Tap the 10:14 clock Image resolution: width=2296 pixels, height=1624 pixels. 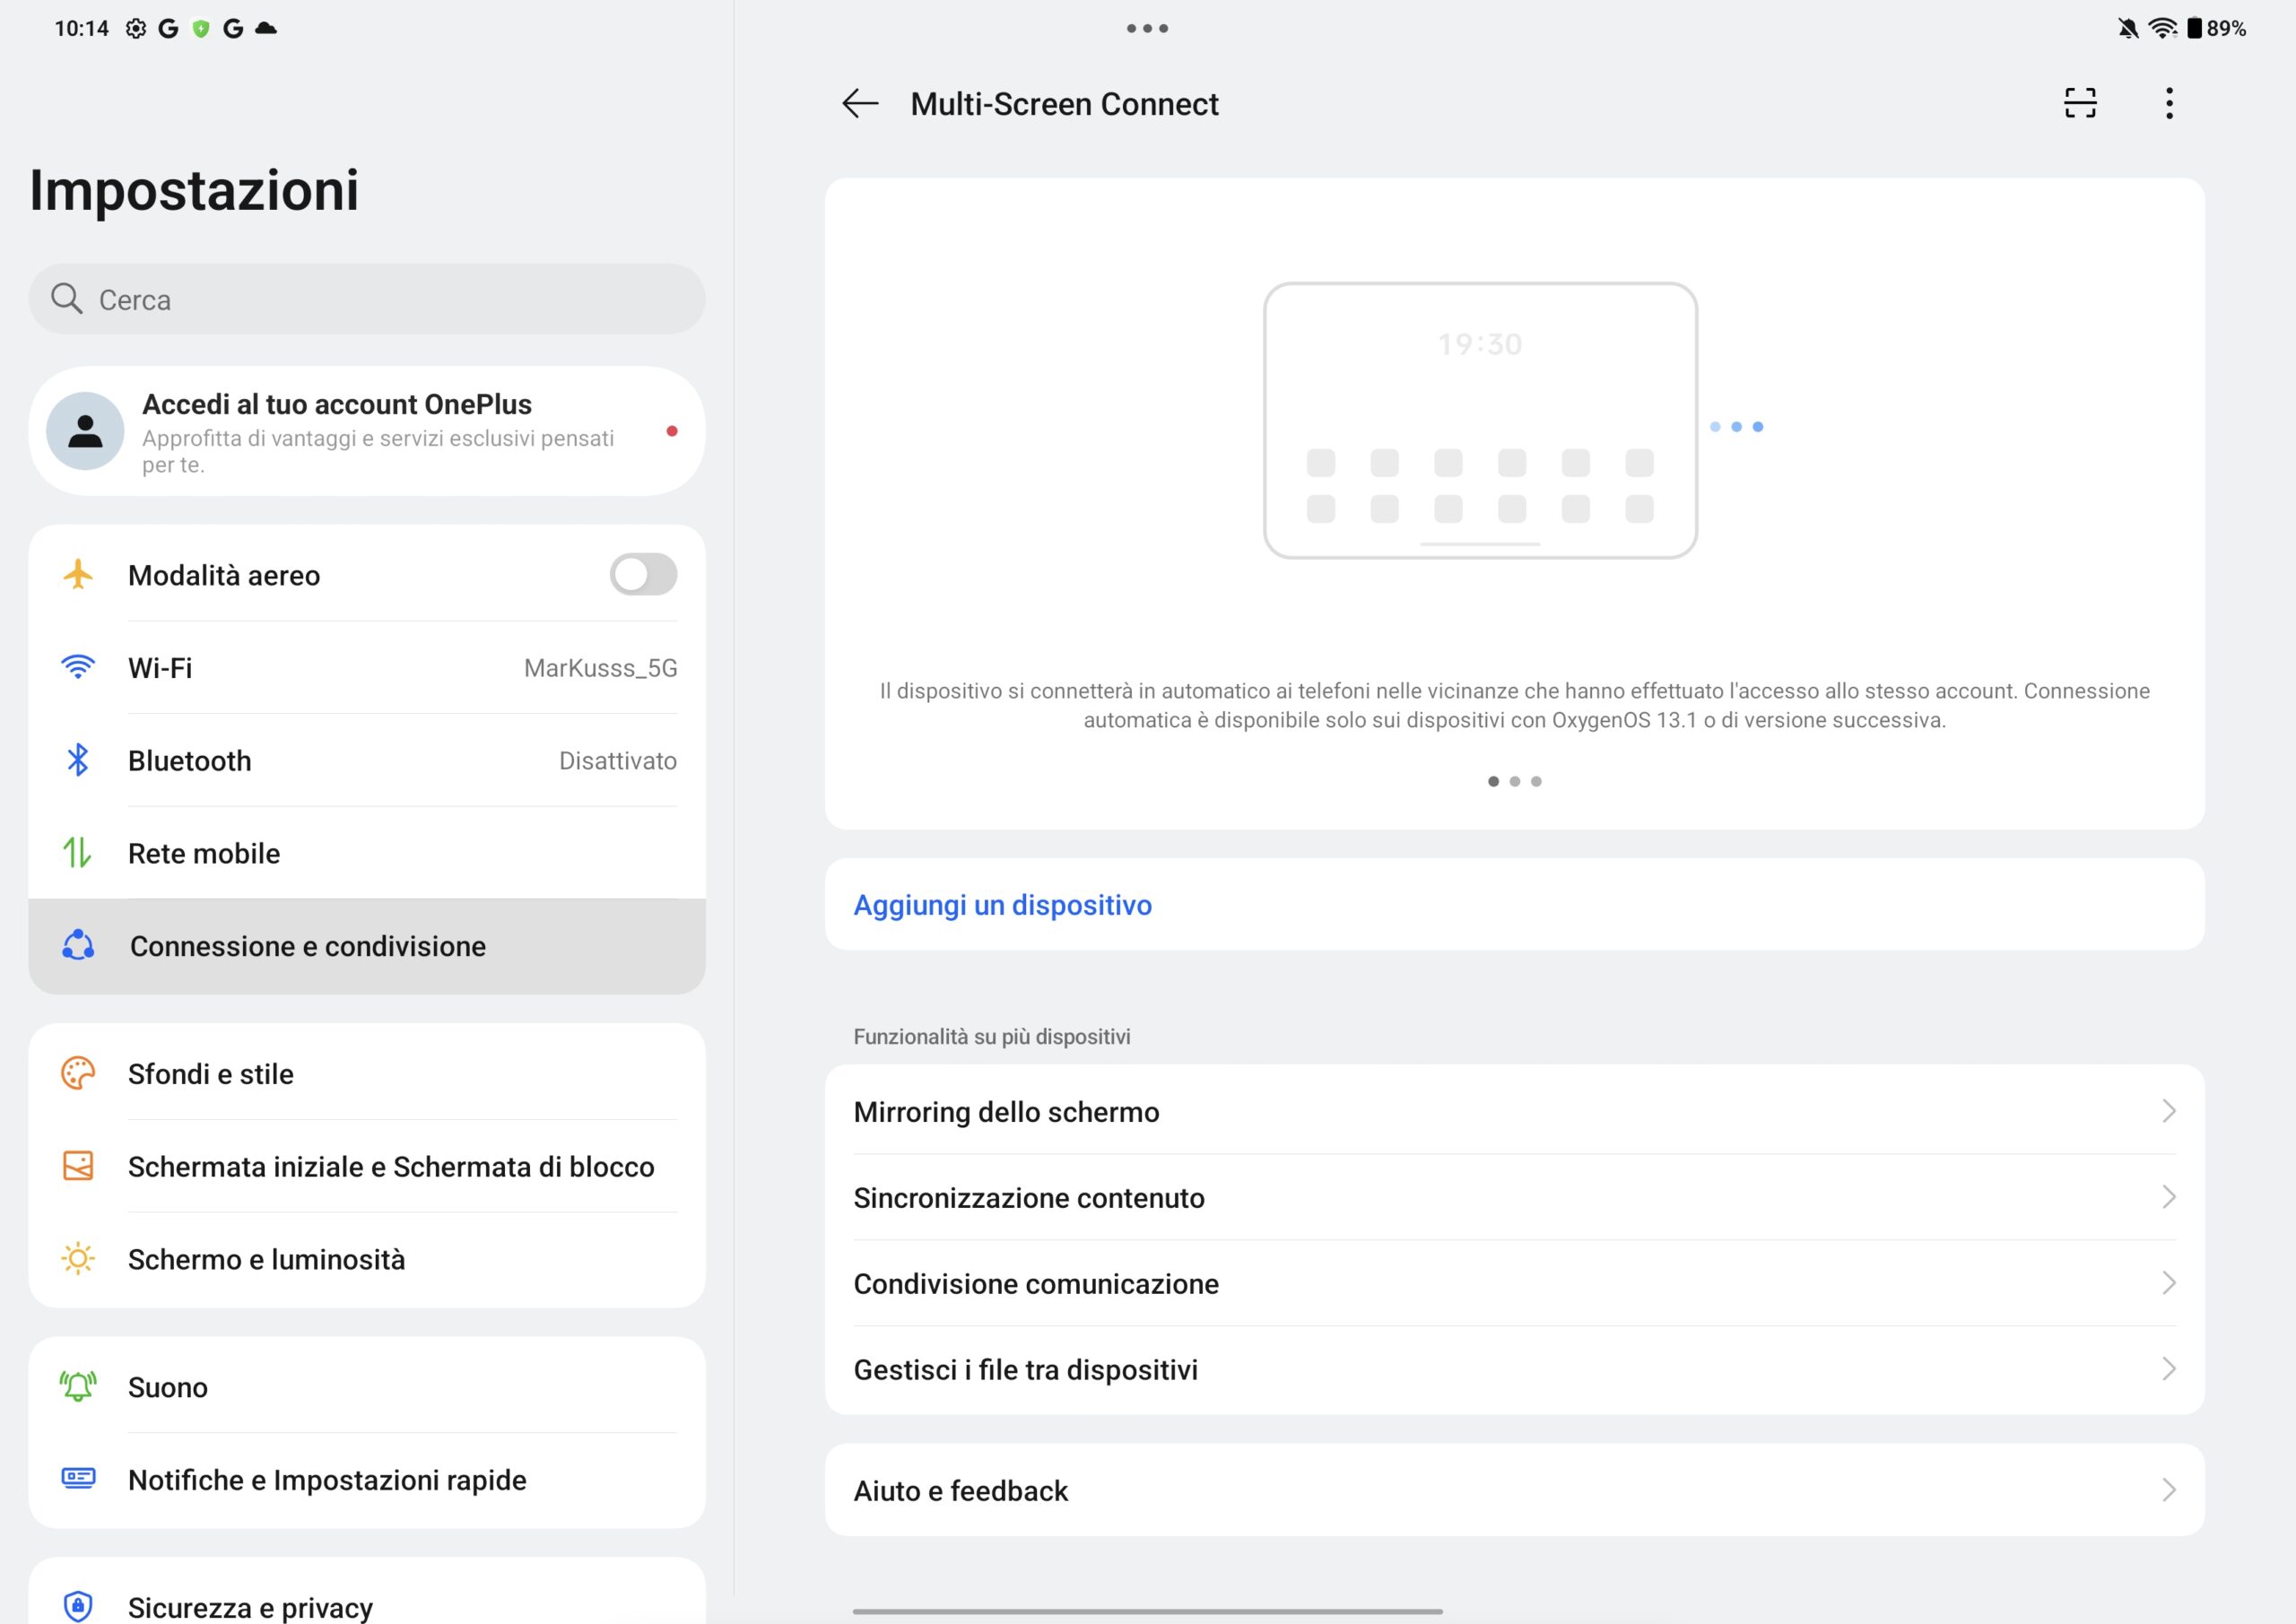tap(81, 28)
